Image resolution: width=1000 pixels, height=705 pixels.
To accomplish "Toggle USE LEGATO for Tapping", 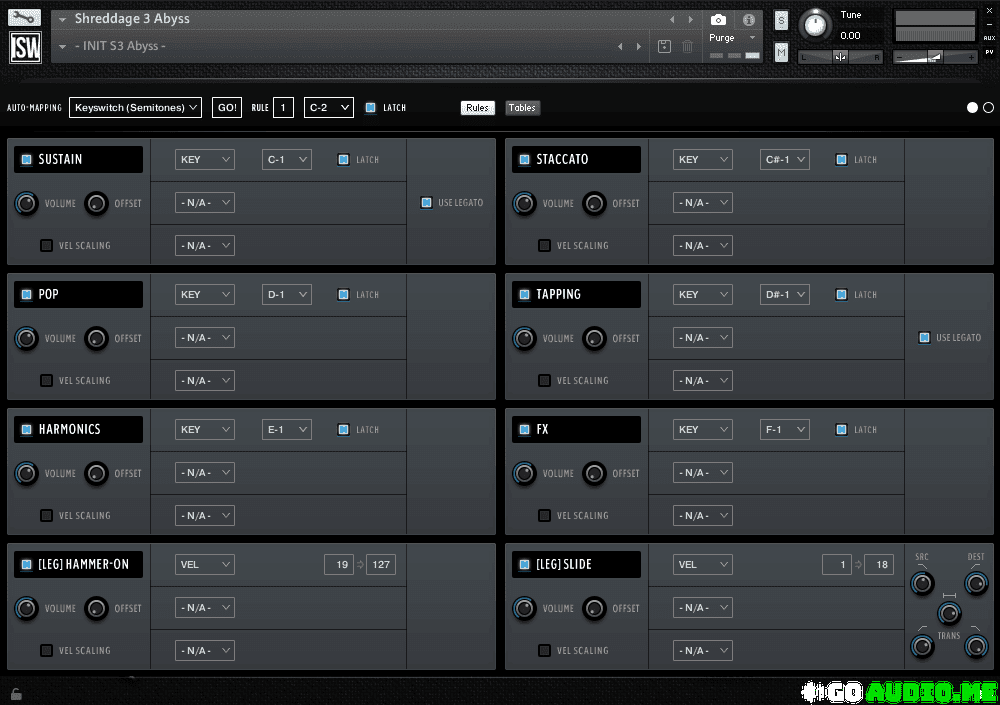I will [924, 338].
